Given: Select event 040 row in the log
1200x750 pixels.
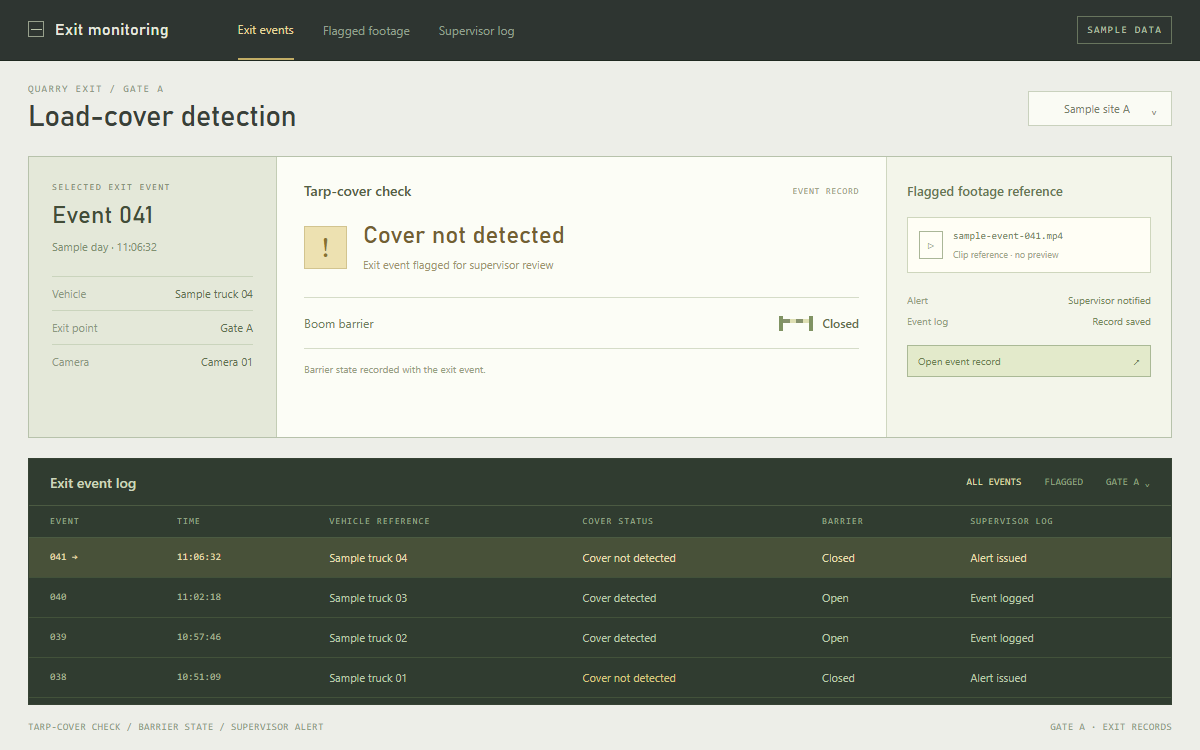Looking at the screenshot, I should 600,598.
